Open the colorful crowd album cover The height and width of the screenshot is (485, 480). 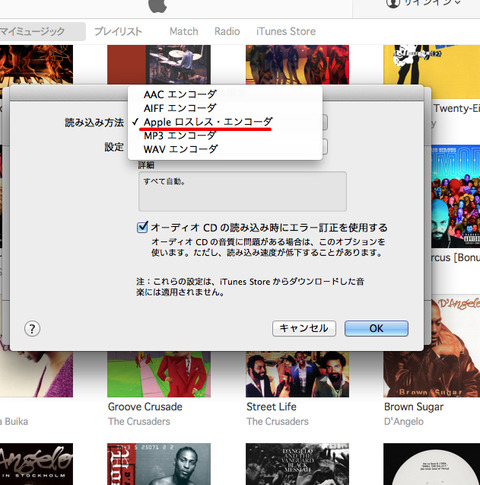pos(456,196)
